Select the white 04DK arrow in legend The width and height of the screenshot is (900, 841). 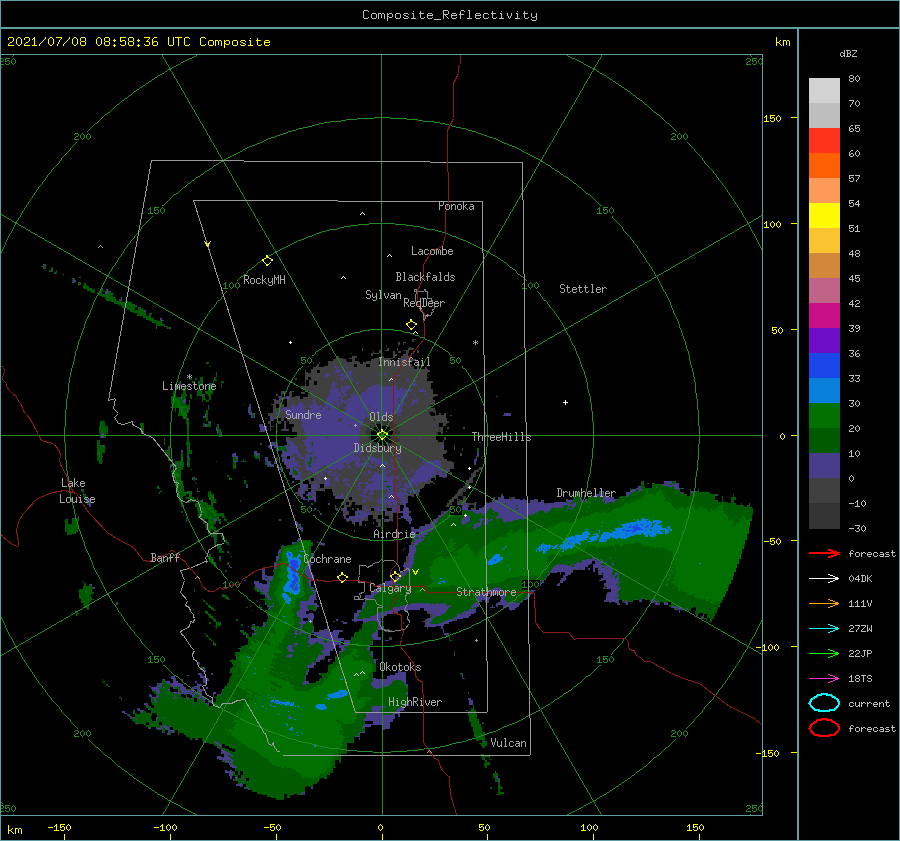pyautogui.click(x=824, y=578)
